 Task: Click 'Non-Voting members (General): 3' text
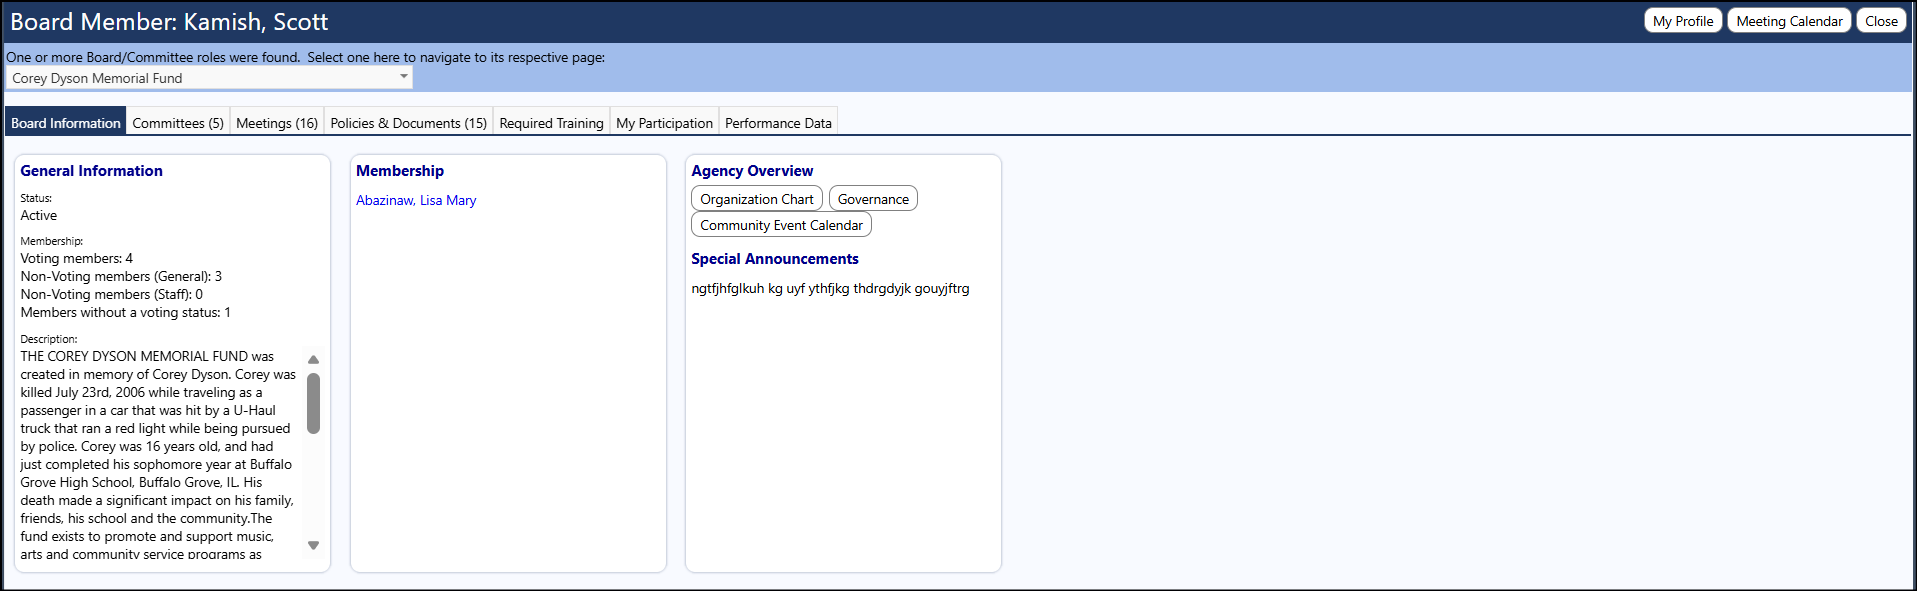click(121, 276)
